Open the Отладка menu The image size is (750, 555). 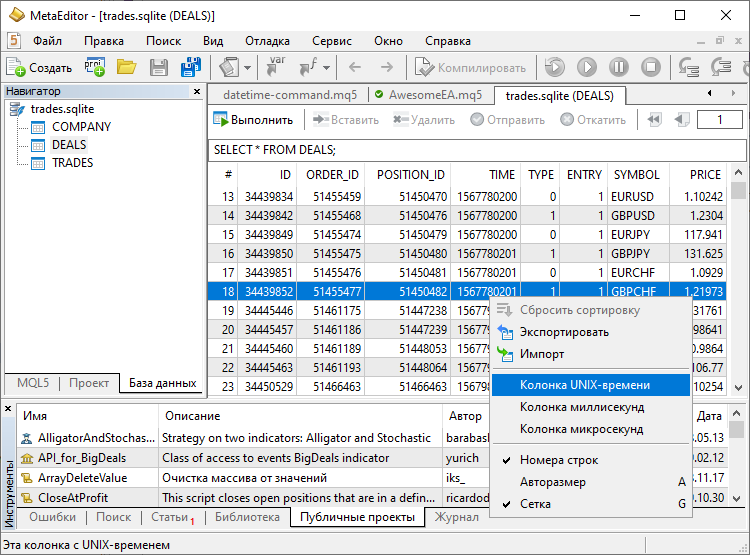[x=267, y=41]
